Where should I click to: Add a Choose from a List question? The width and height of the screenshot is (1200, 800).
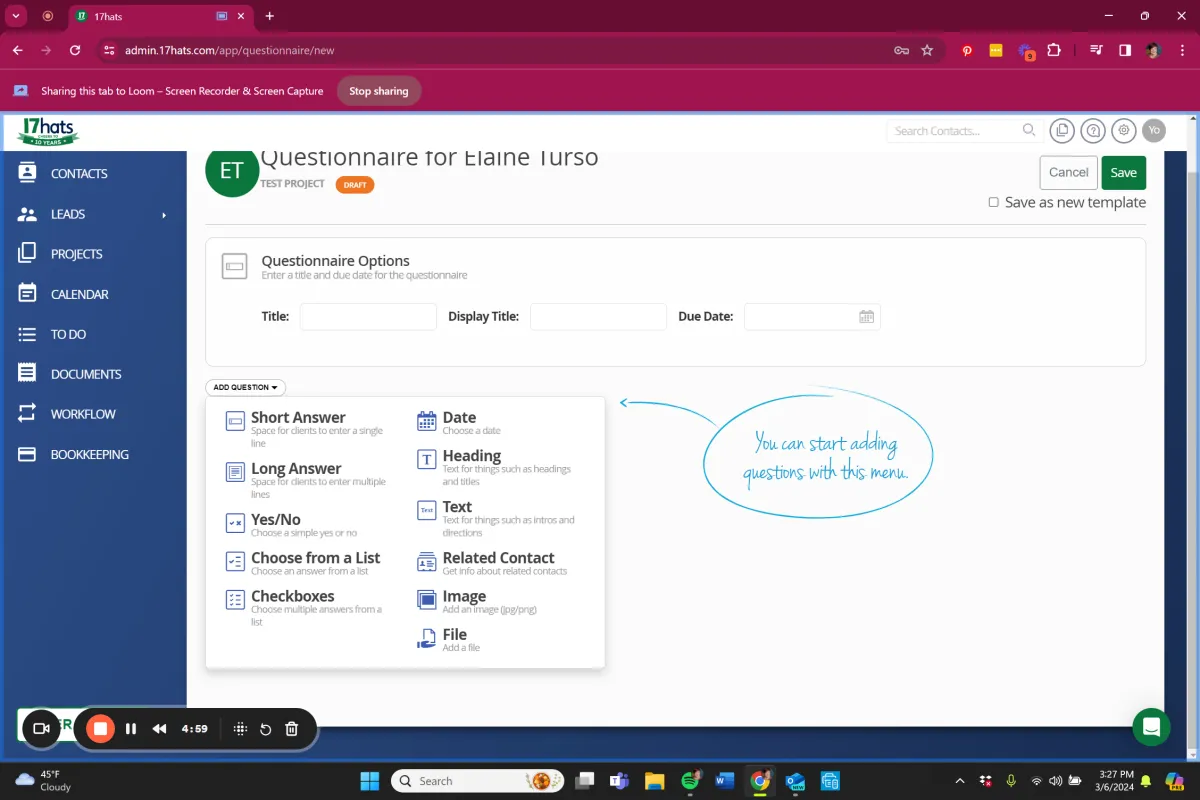coord(303,563)
